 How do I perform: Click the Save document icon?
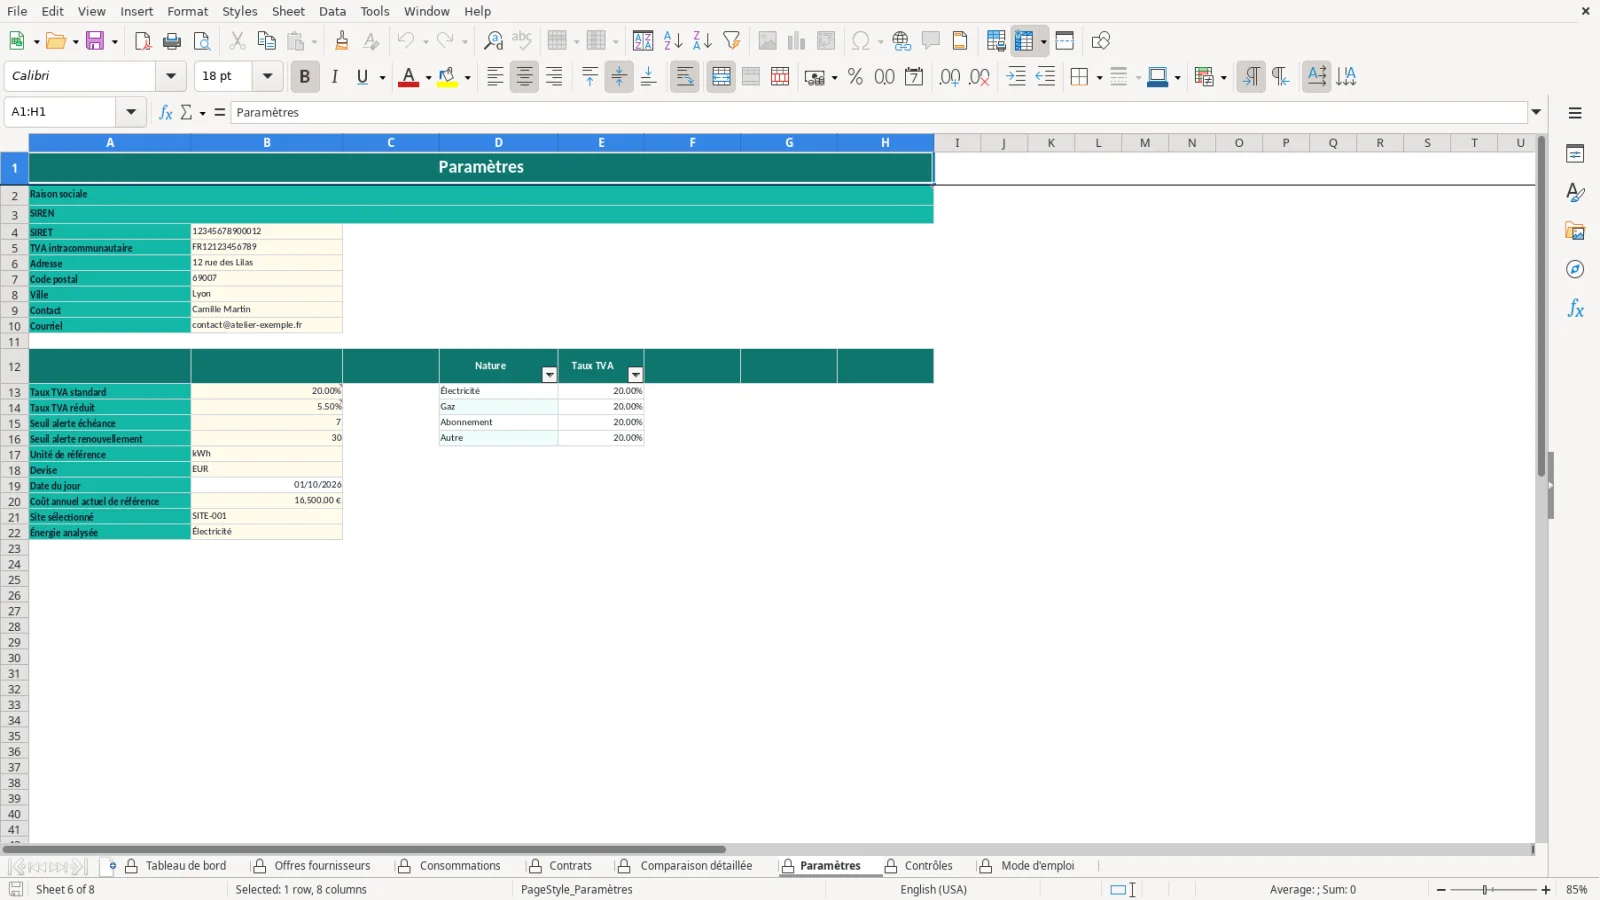(x=95, y=41)
